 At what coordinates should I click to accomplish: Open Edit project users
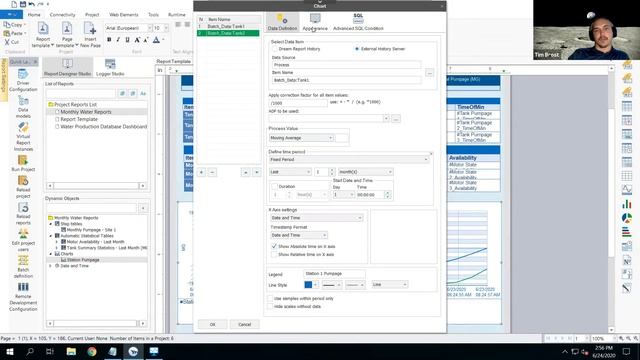[23, 240]
